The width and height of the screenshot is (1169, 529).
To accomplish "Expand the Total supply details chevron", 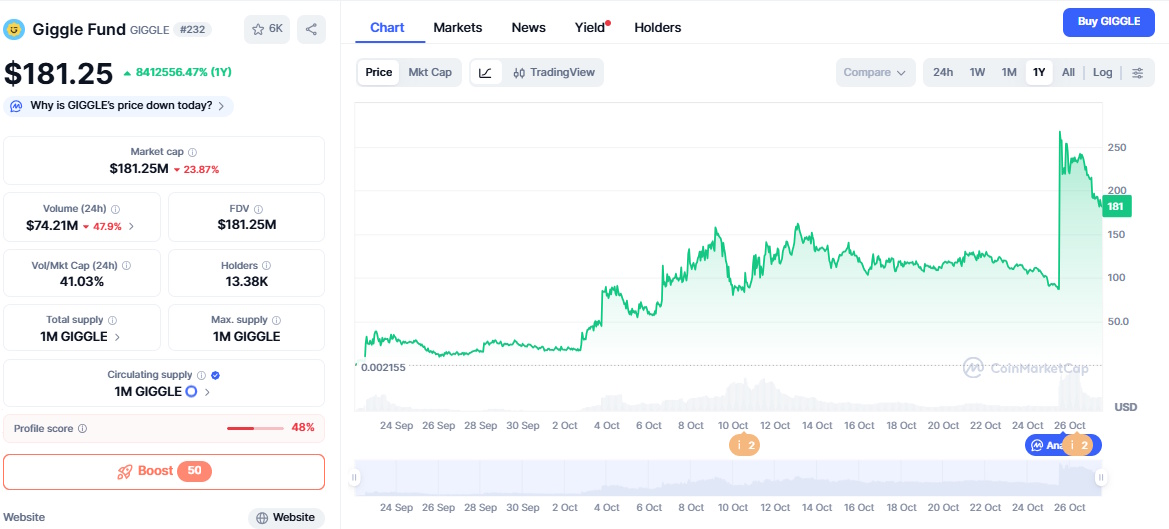I will pos(117,337).
